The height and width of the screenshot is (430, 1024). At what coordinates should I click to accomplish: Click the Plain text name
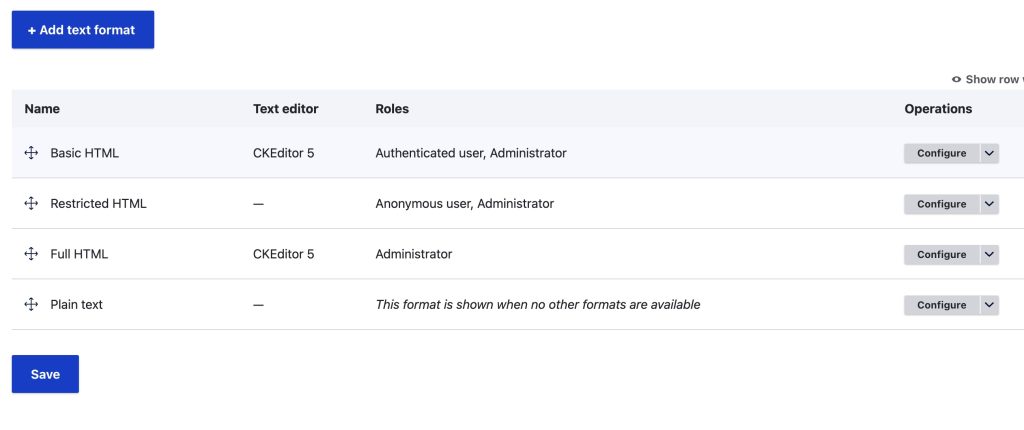click(76, 305)
